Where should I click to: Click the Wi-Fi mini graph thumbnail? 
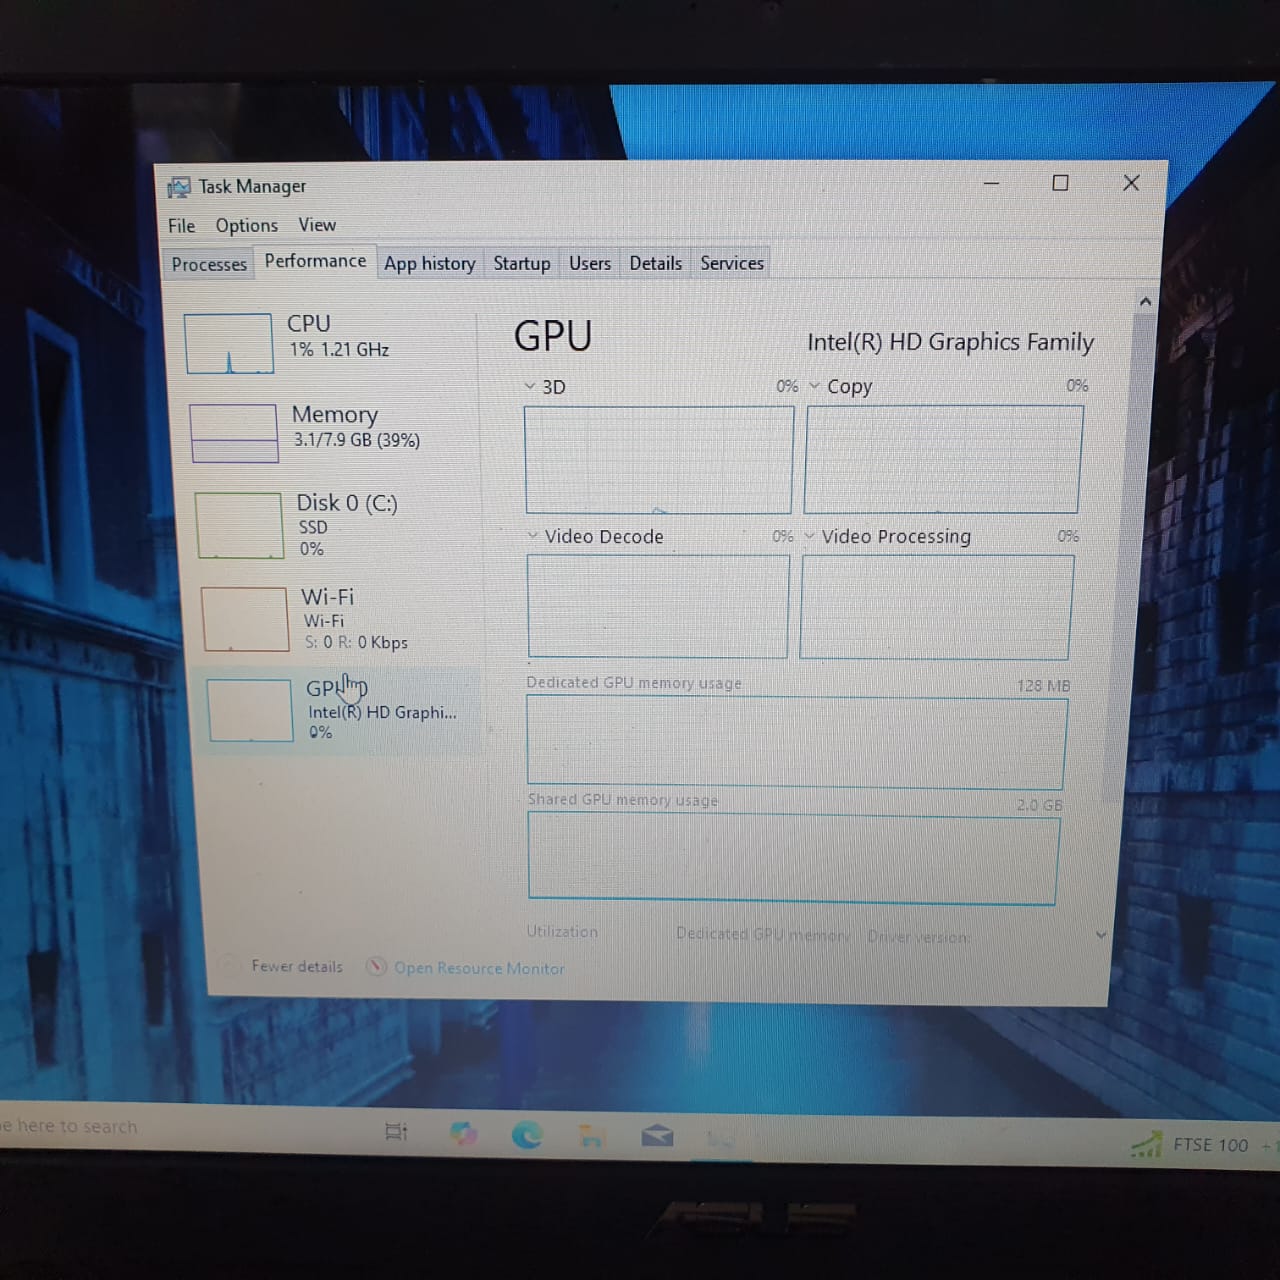click(245, 619)
